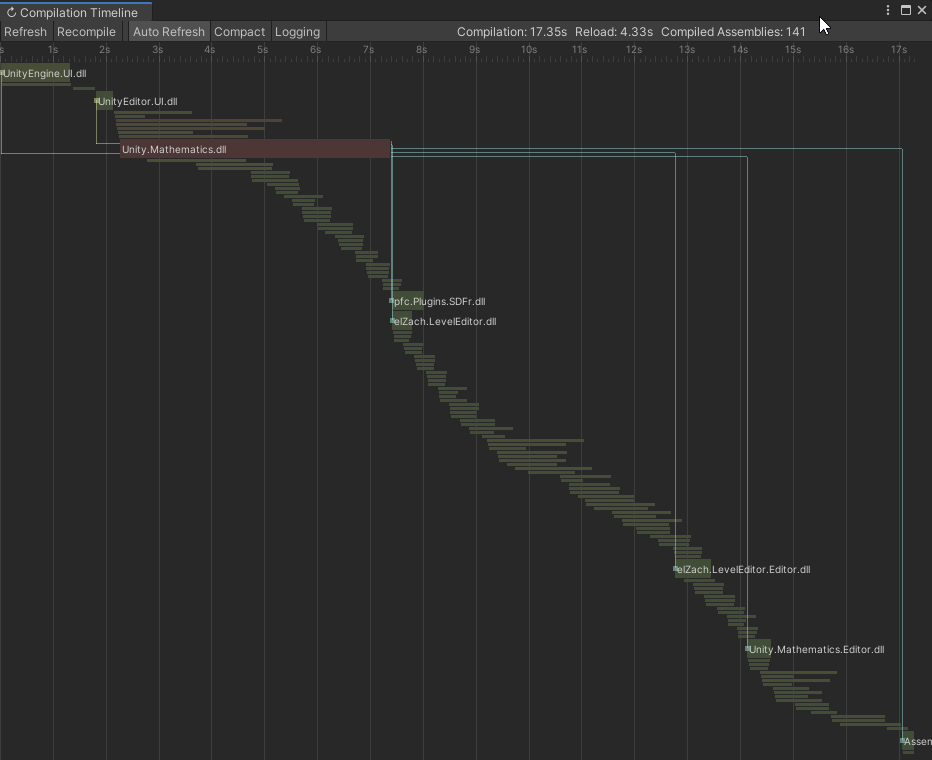Click the 10s mark on the time ruler
The height and width of the screenshot is (760, 932).
click(530, 47)
